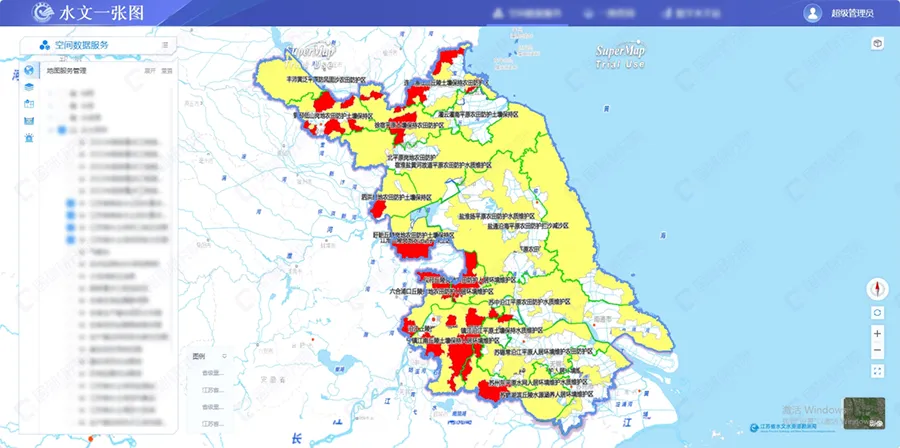The image size is (900, 448).
Task: Open the 超级管理员 user account
Action: tap(840, 13)
